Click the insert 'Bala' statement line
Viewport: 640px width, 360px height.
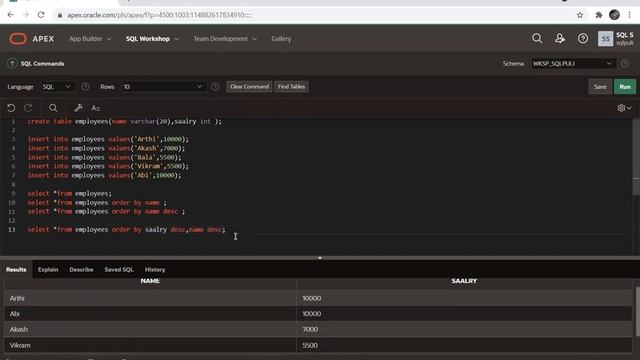pyautogui.click(x=104, y=157)
